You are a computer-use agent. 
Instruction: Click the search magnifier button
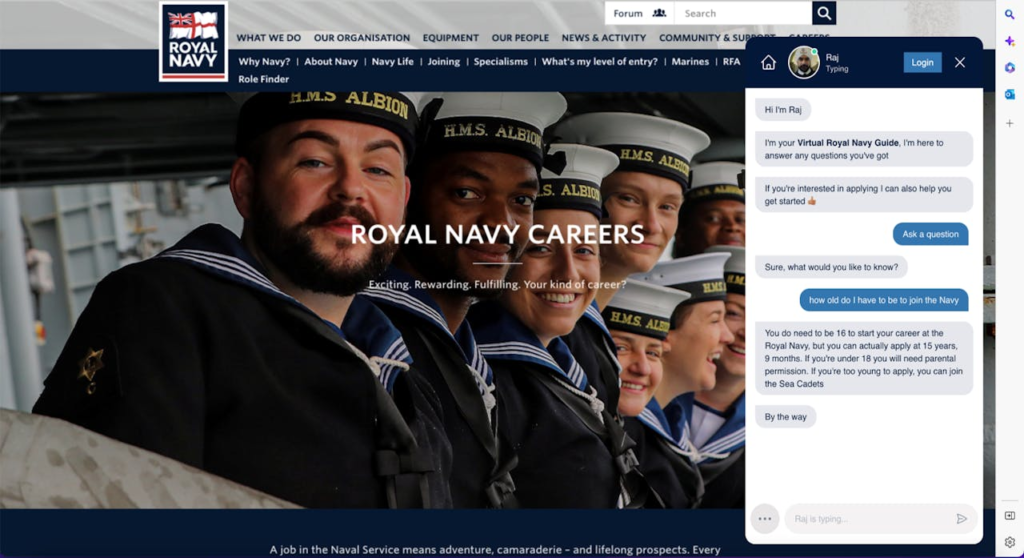(824, 13)
